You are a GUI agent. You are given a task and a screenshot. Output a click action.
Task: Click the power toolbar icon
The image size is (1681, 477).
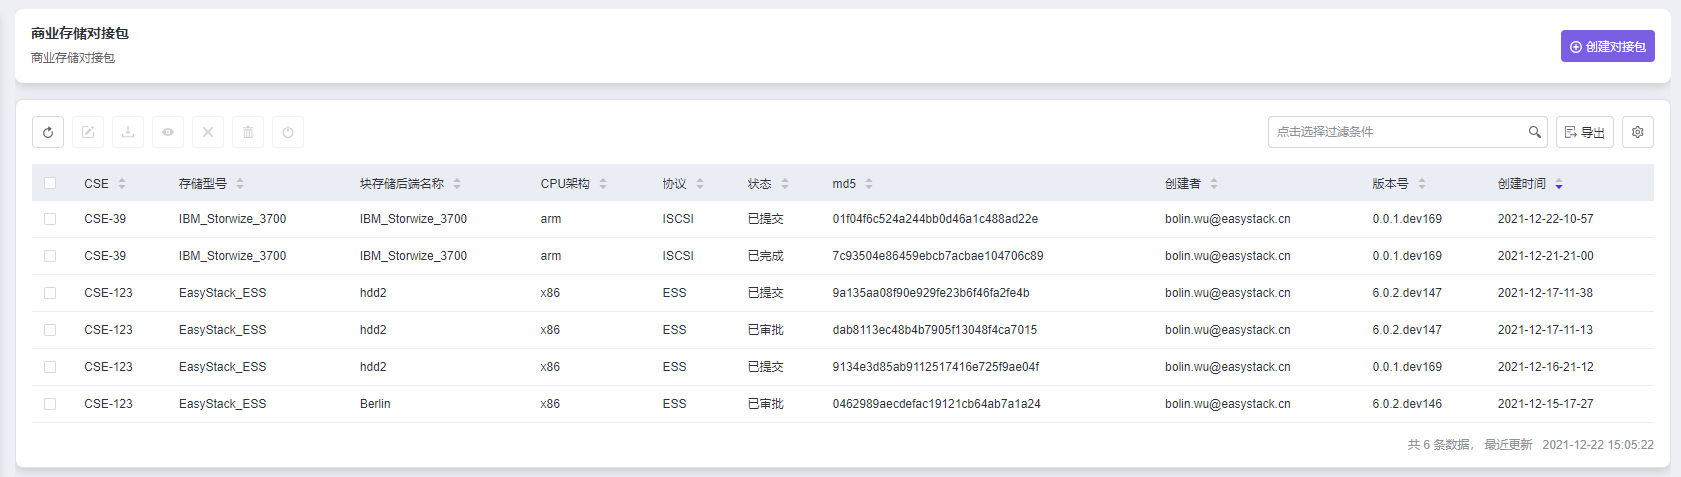(x=288, y=132)
